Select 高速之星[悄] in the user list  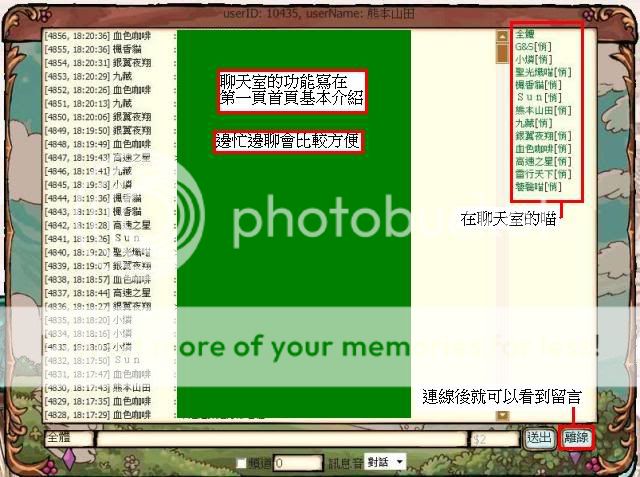[x=543, y=161]
